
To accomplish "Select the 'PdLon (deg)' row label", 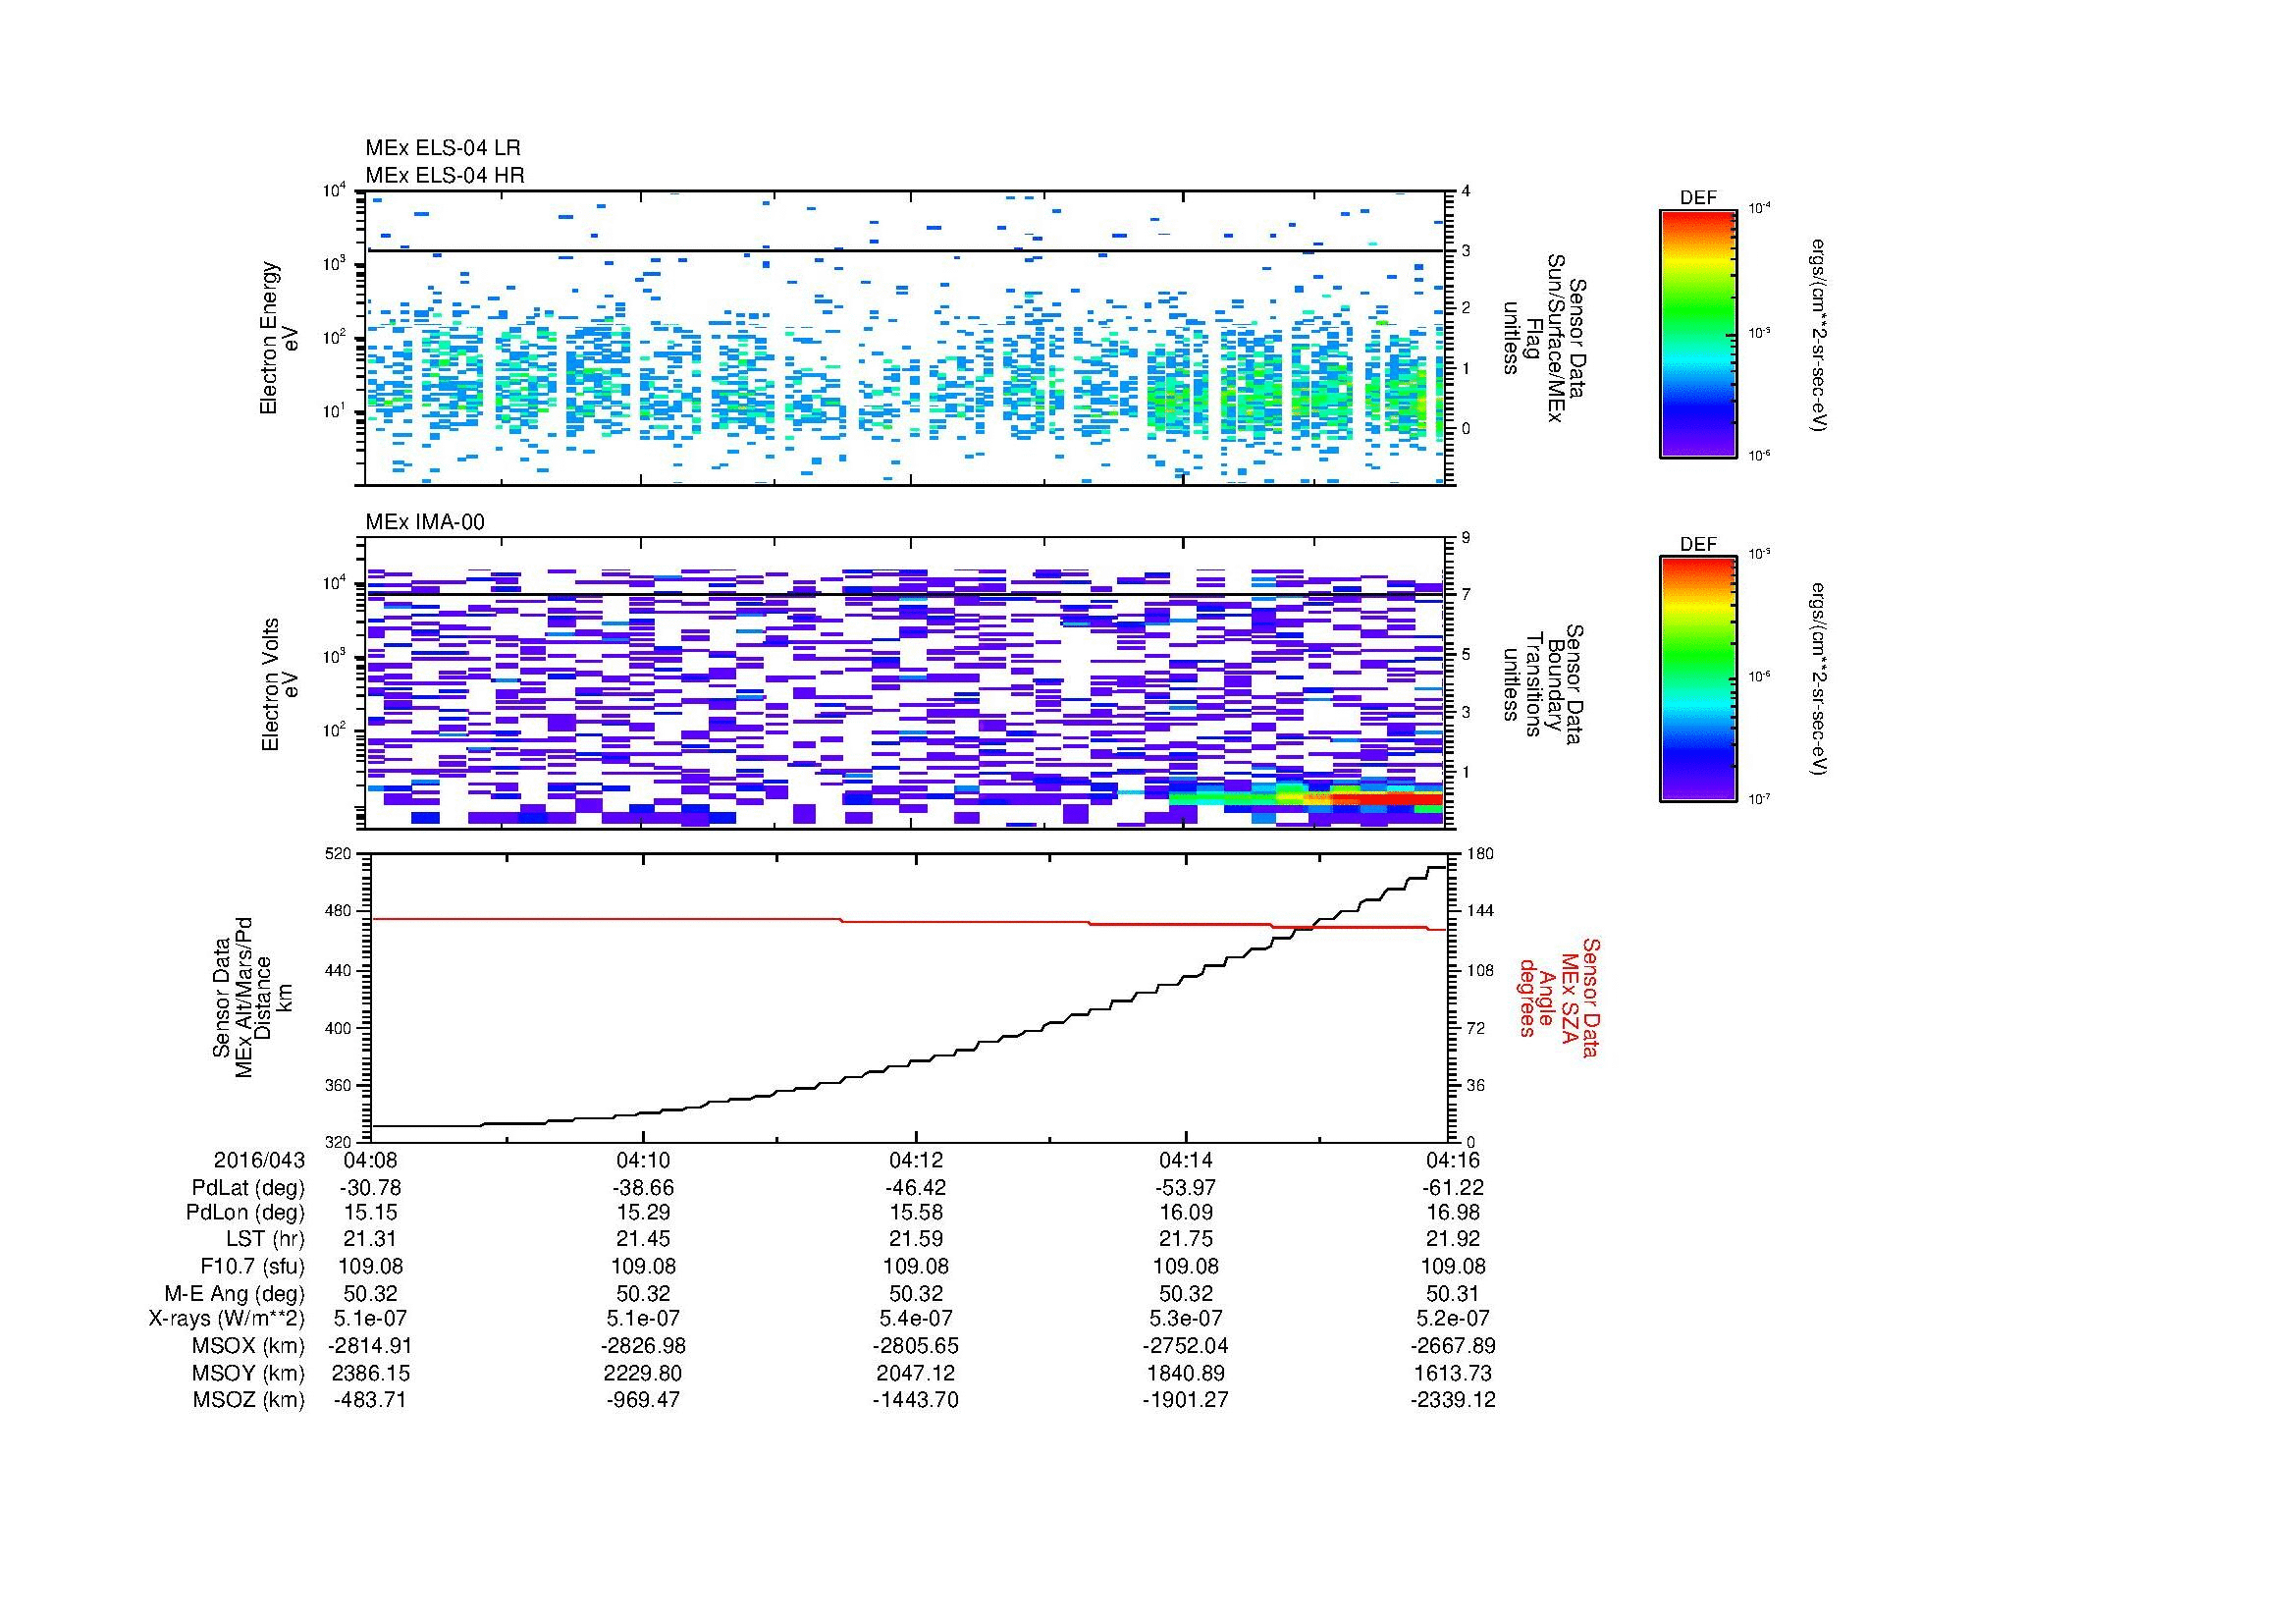I will coord(245,1213).
